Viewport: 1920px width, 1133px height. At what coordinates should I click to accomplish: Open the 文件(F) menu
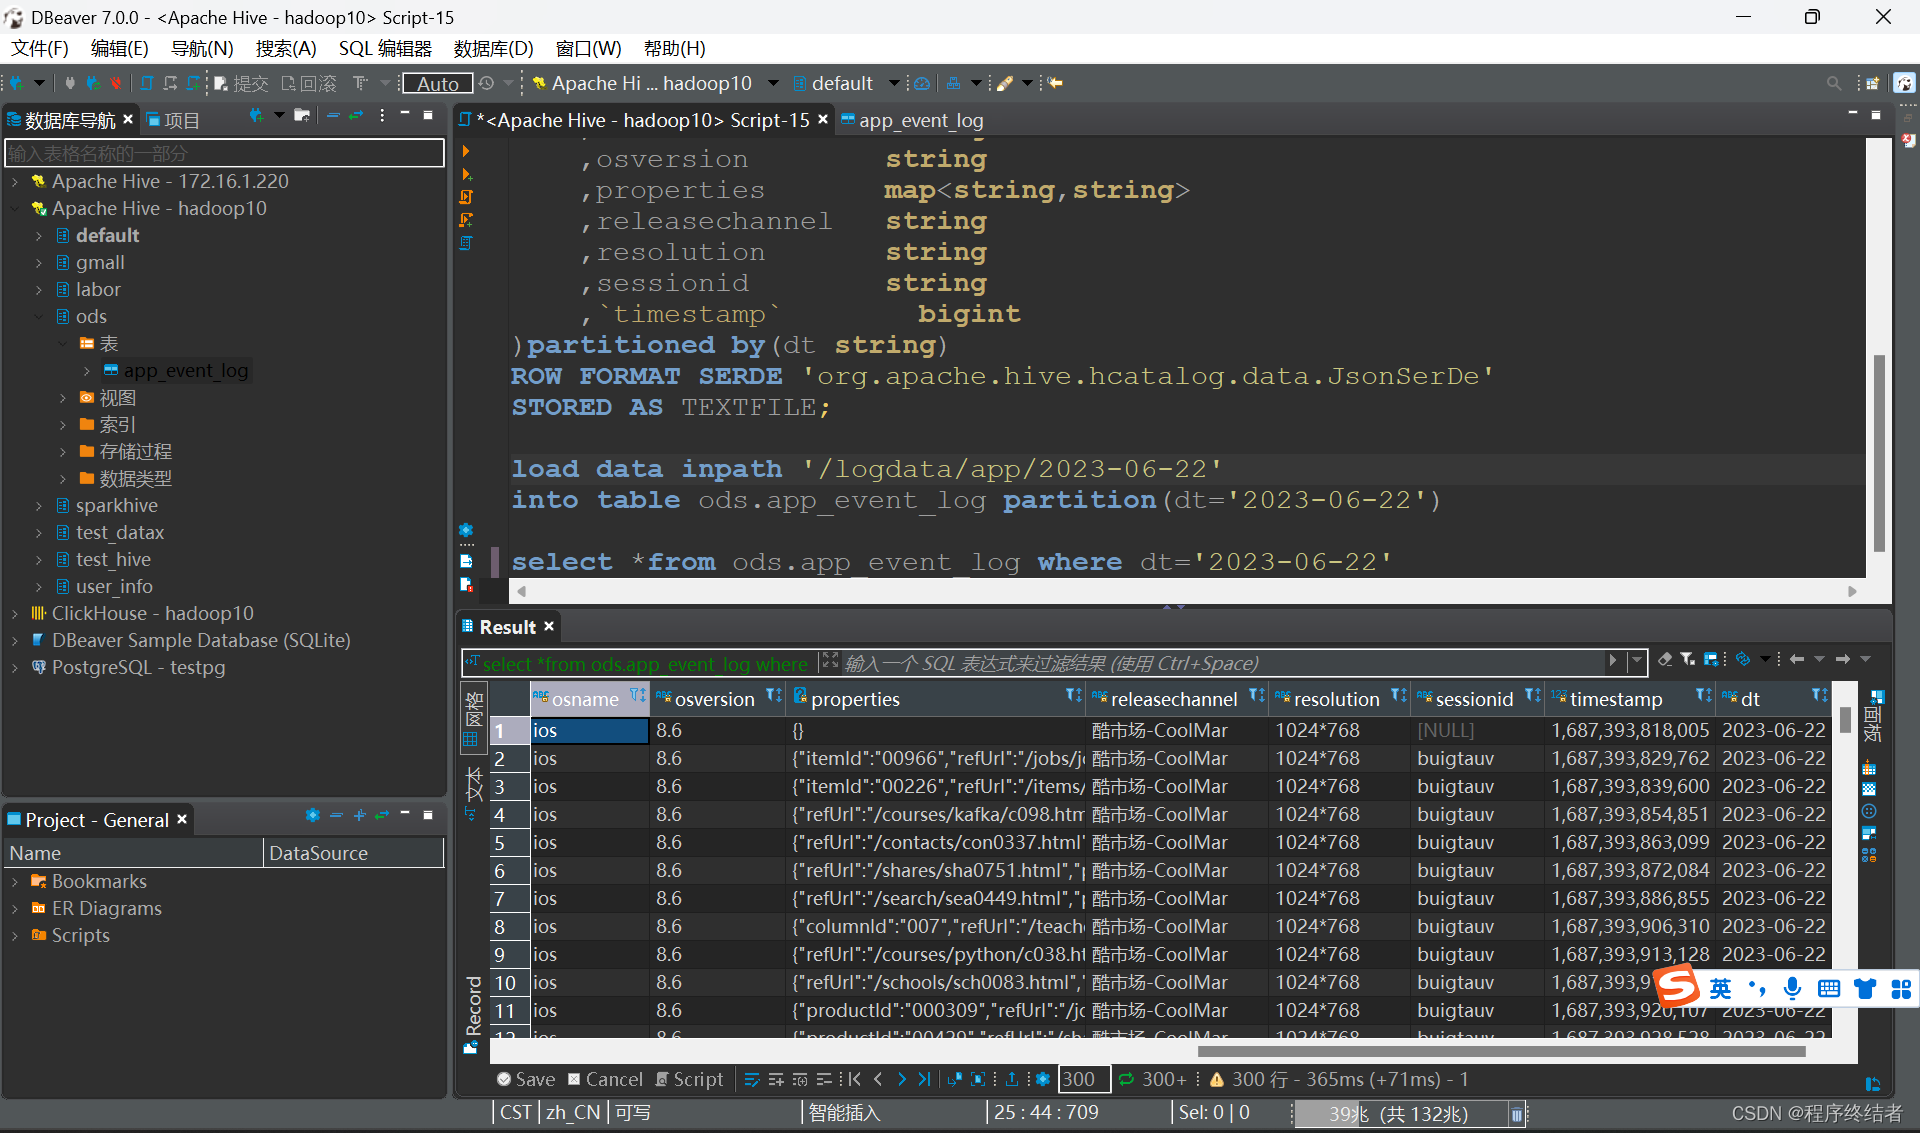(x=40, y=48)
